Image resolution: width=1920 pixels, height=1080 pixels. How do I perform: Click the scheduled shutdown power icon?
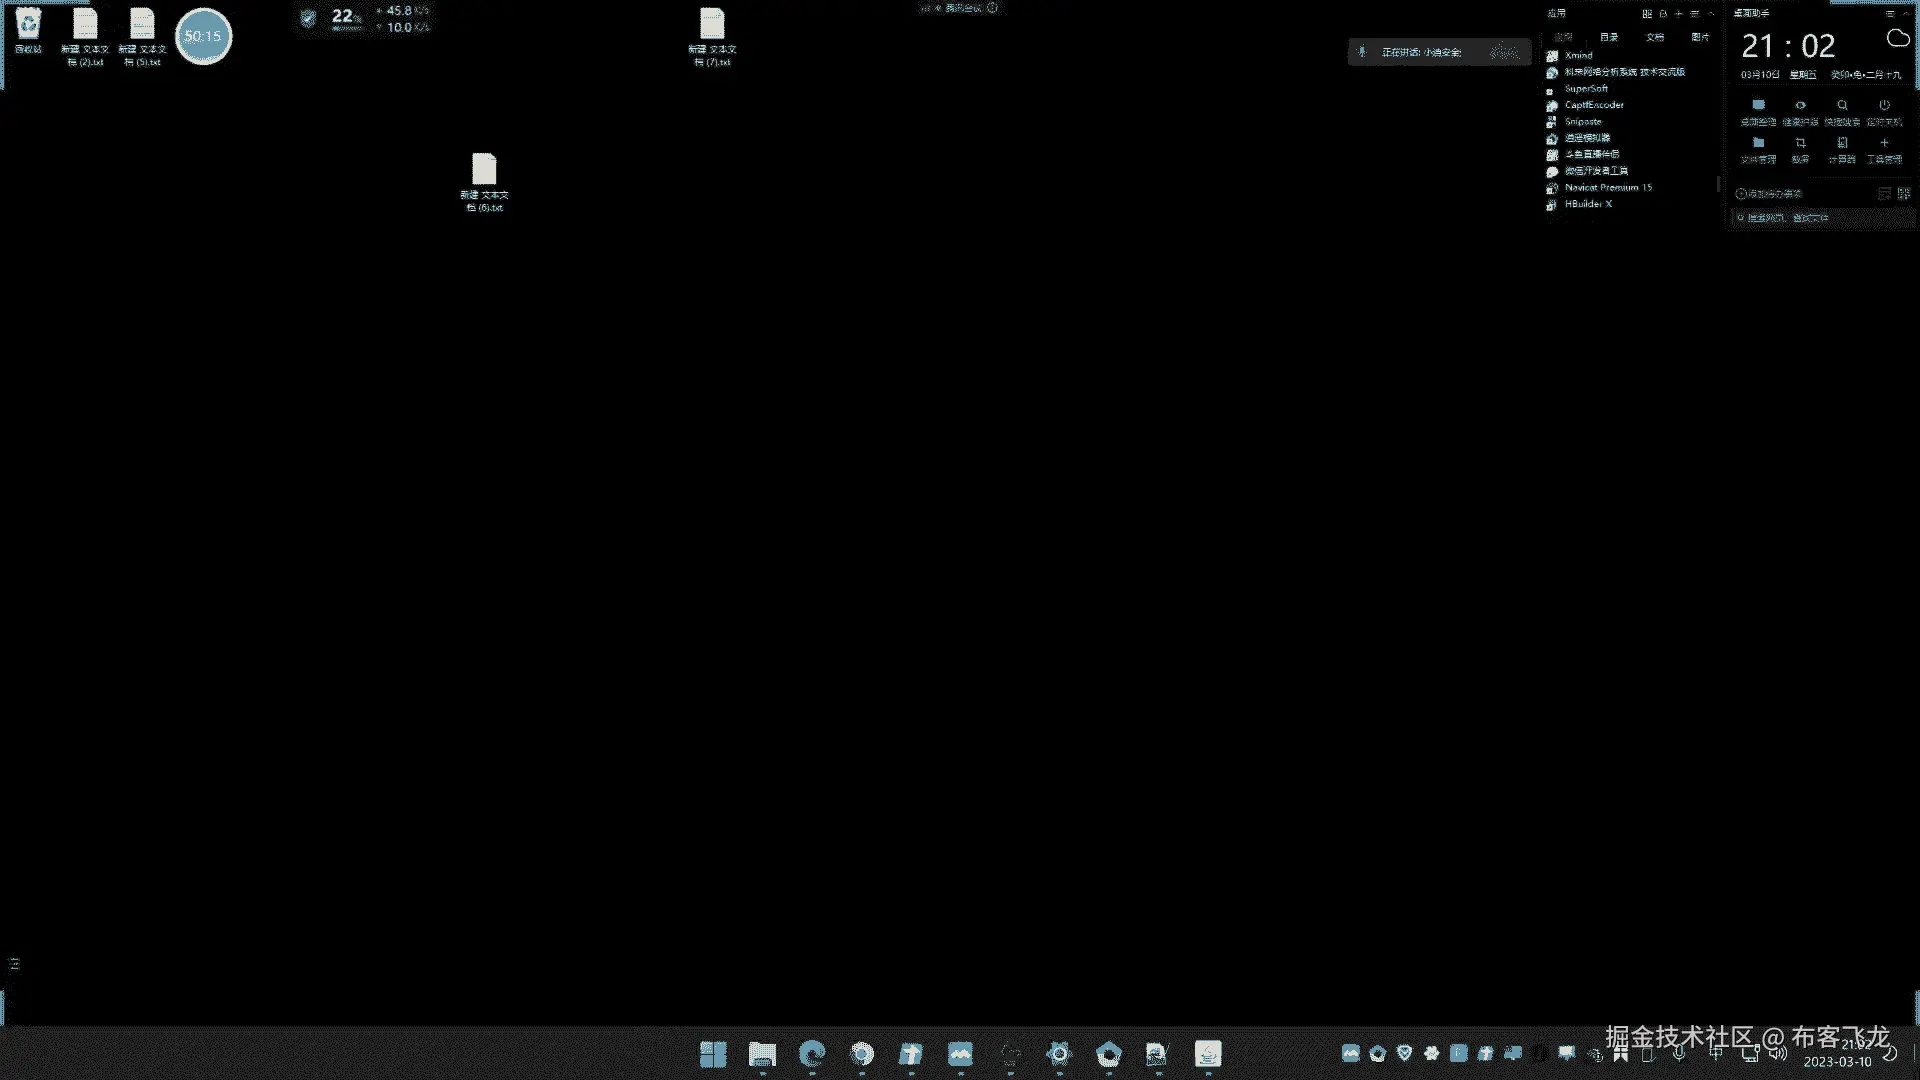click(x=1884, y=106)
